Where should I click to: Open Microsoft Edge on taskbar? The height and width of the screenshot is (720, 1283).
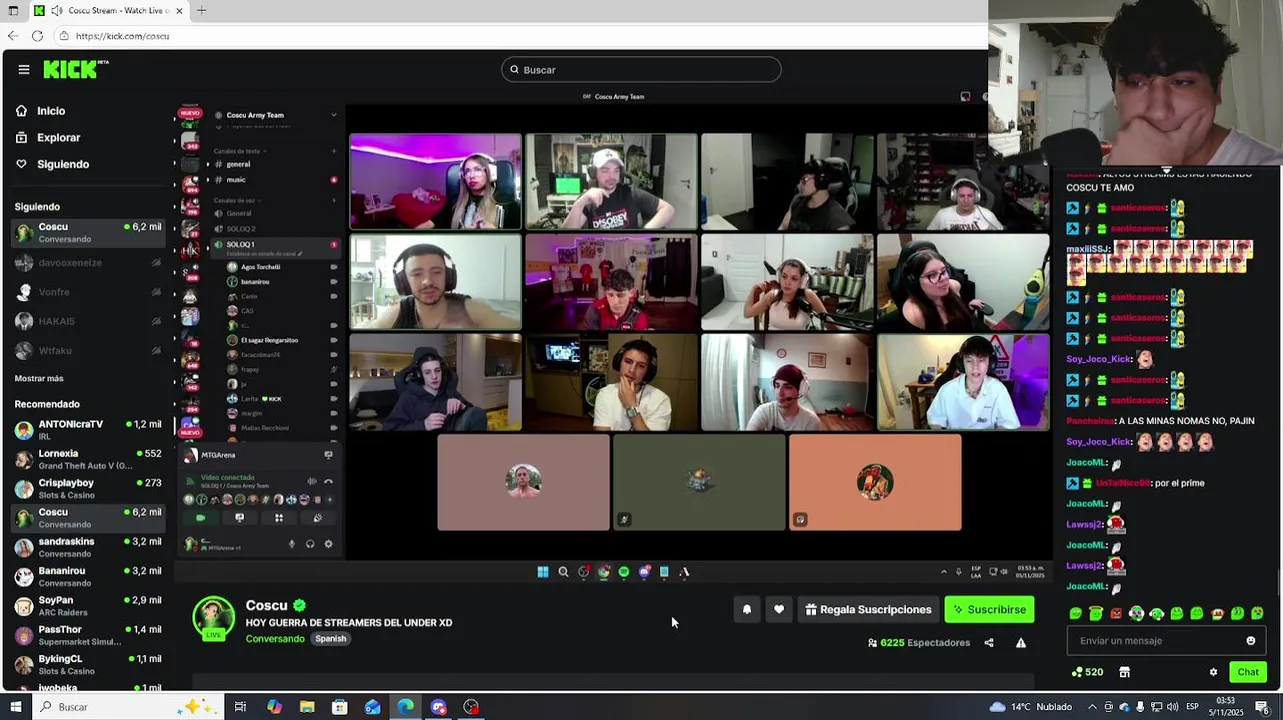(x=405, y=707)
